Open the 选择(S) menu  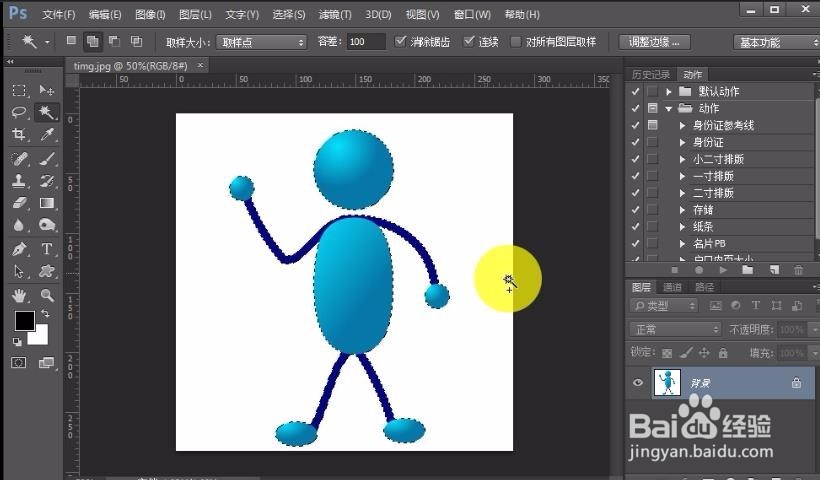pyautogui.click(x=289, y=15)
